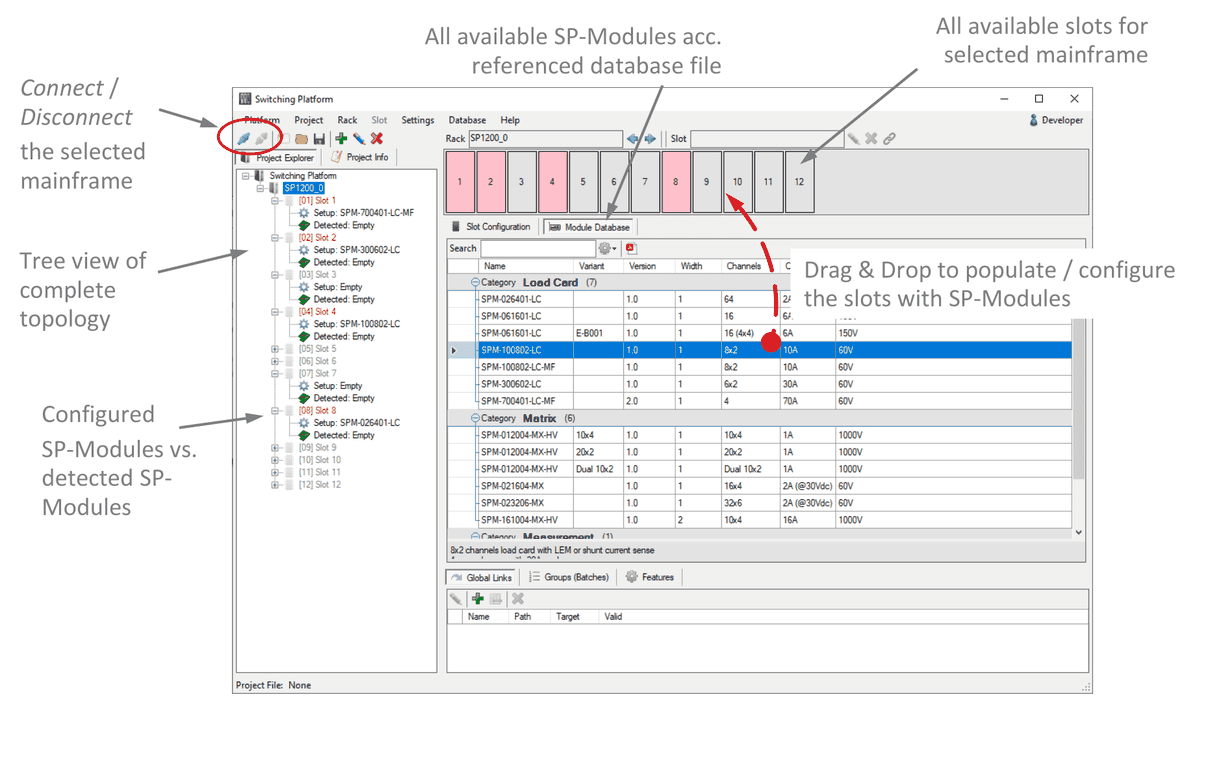The image size is (1223, 766).
Task: Expand the [12] Slot 12 node
Action: click(x=275, y=485)
